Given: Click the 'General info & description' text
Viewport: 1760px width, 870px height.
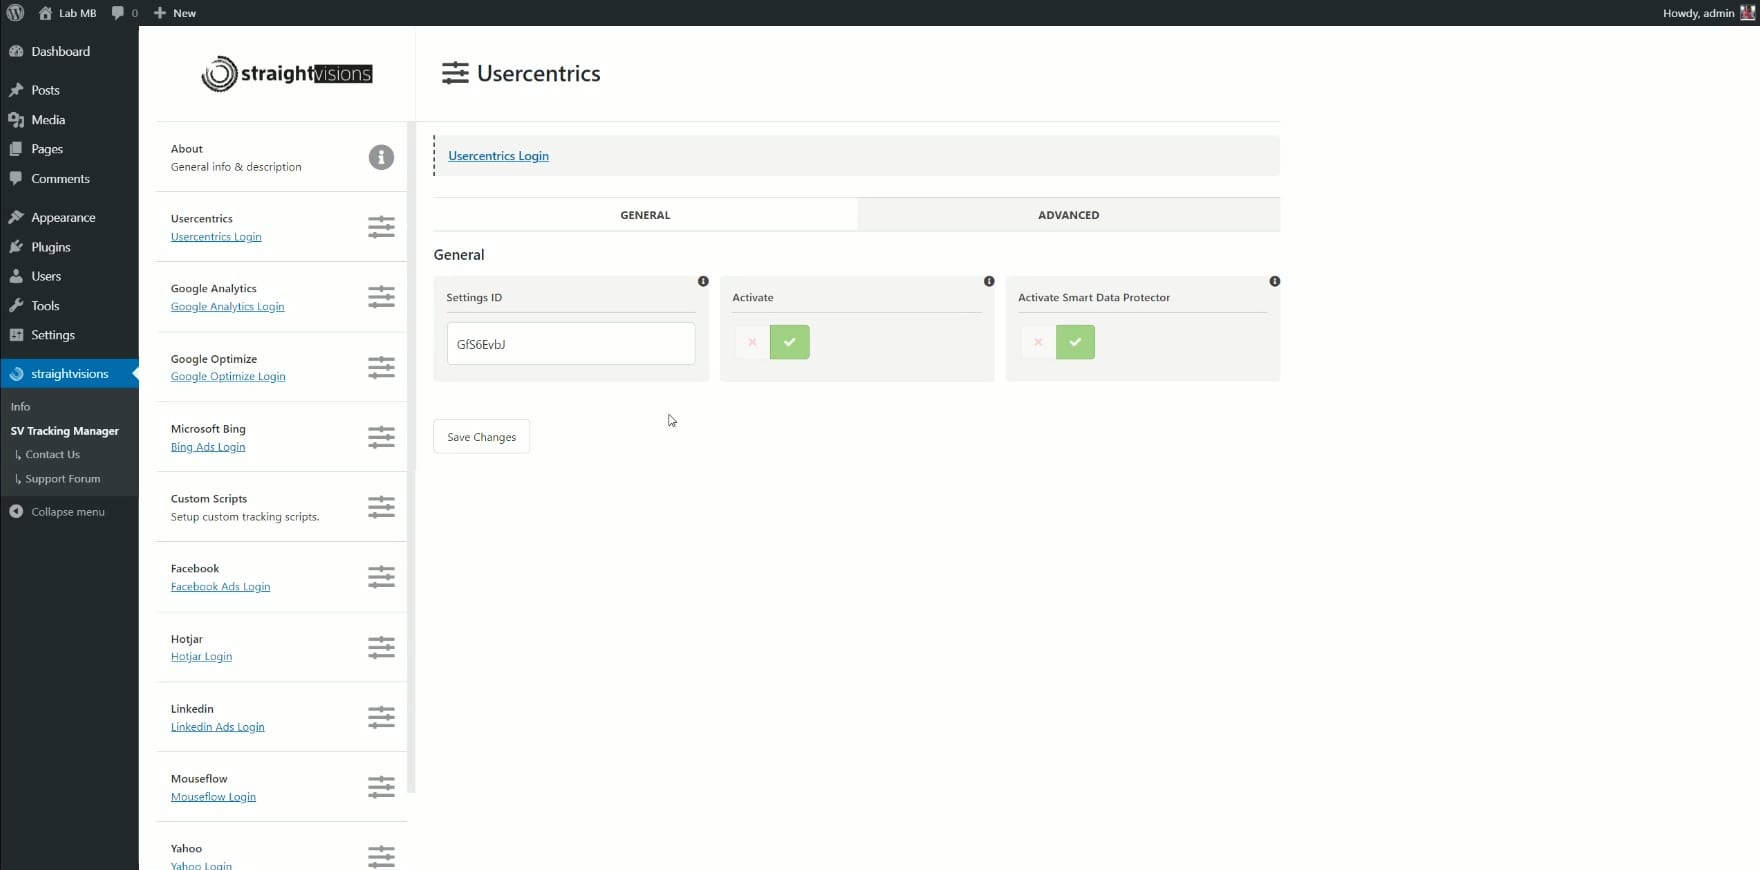Looking at the screenshot, I should click(x=236, y=167).
